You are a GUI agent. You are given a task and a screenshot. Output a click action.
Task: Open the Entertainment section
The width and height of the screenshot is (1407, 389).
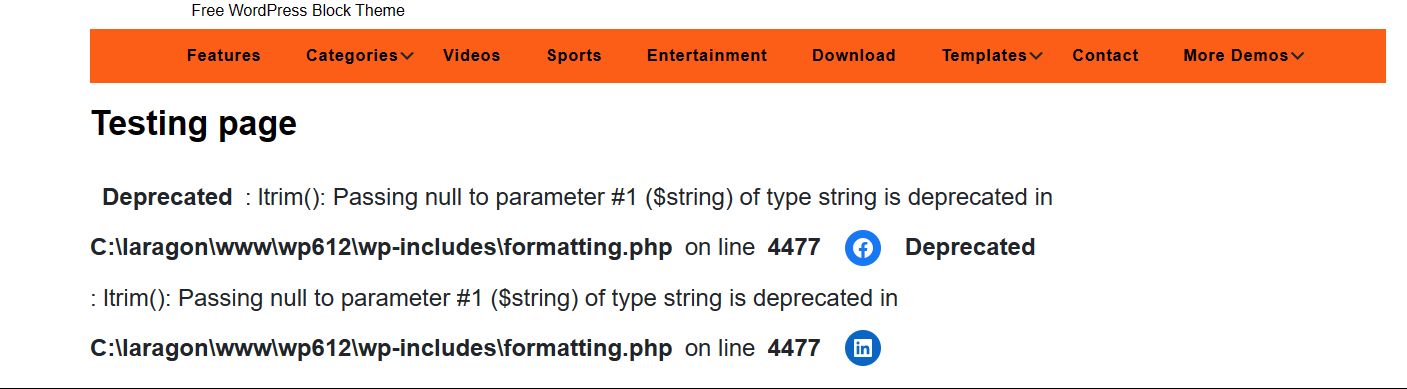[707, 56]
